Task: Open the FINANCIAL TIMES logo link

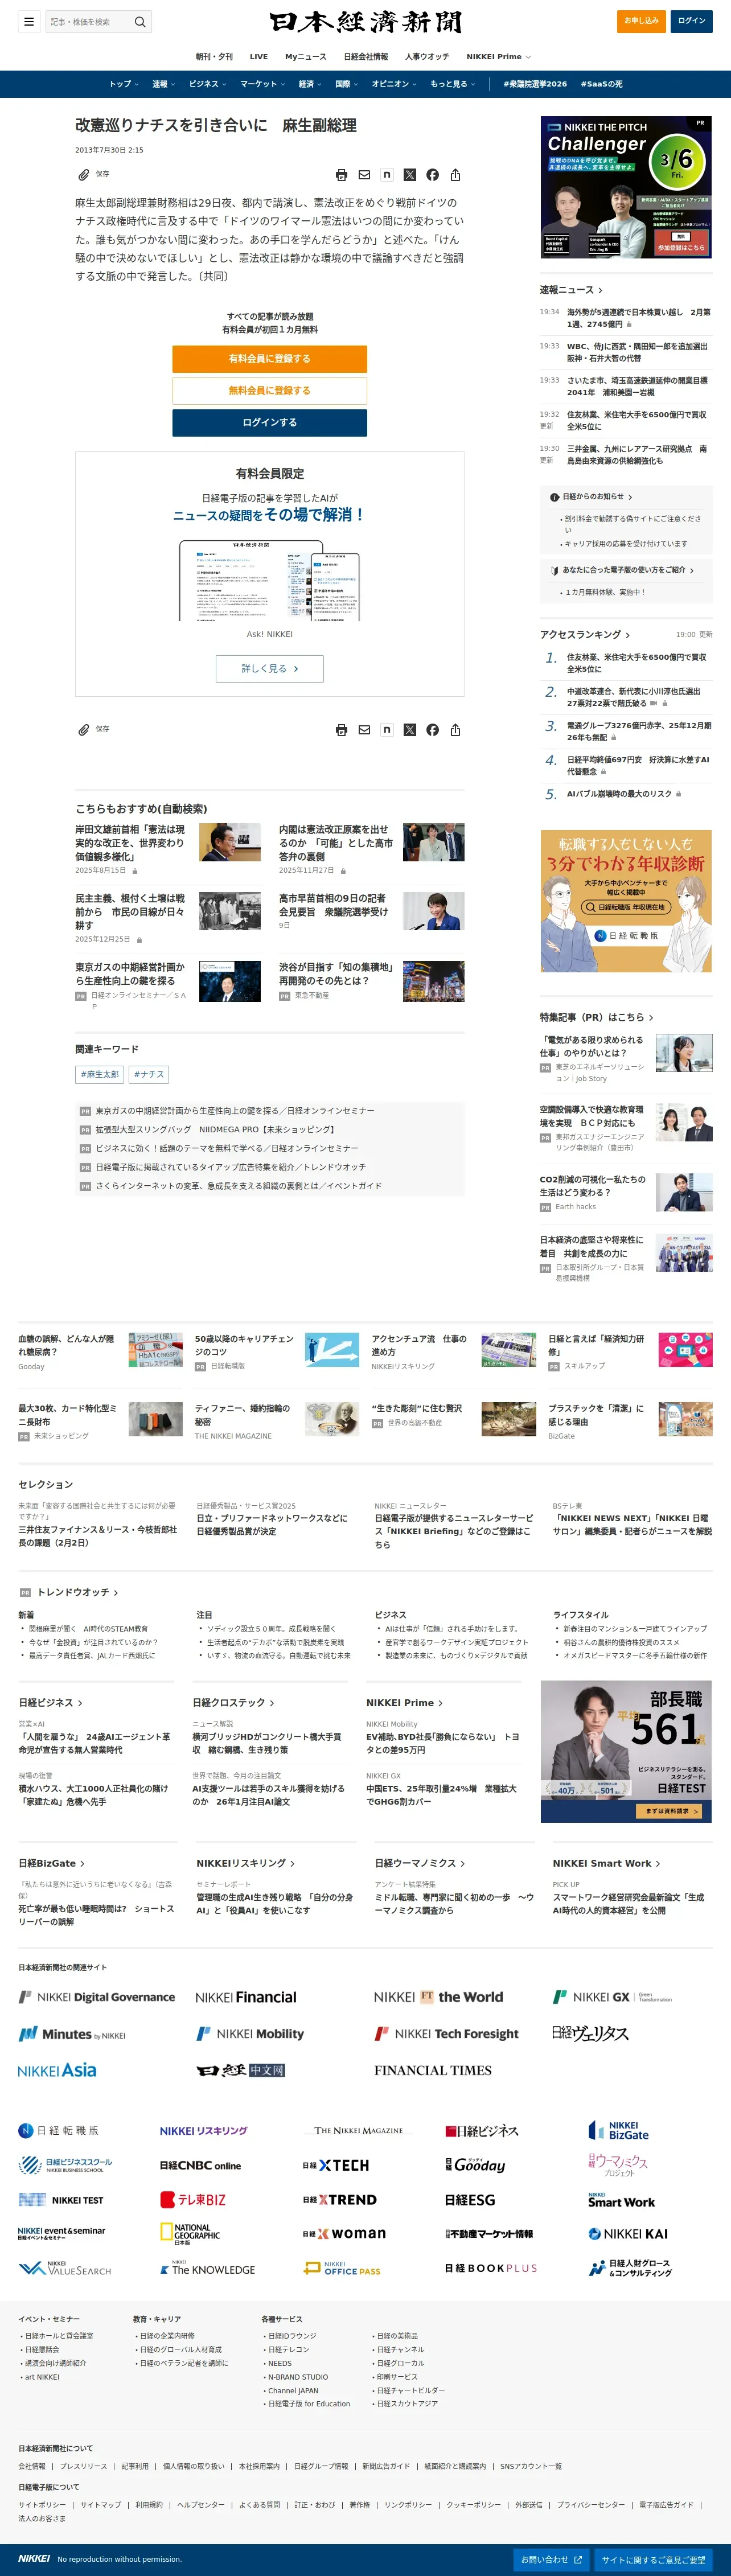Action: [x=433, y=2071]
